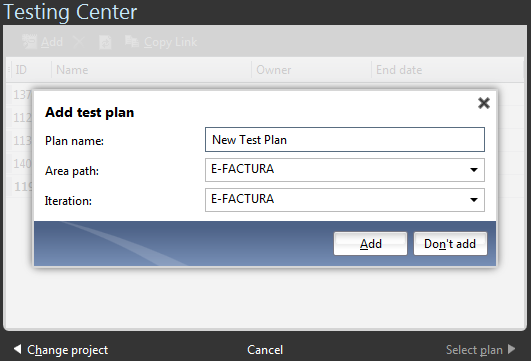531x361 pixels.
Task: Click the left arrow beside Change project
Action: (x=17, y=349)
